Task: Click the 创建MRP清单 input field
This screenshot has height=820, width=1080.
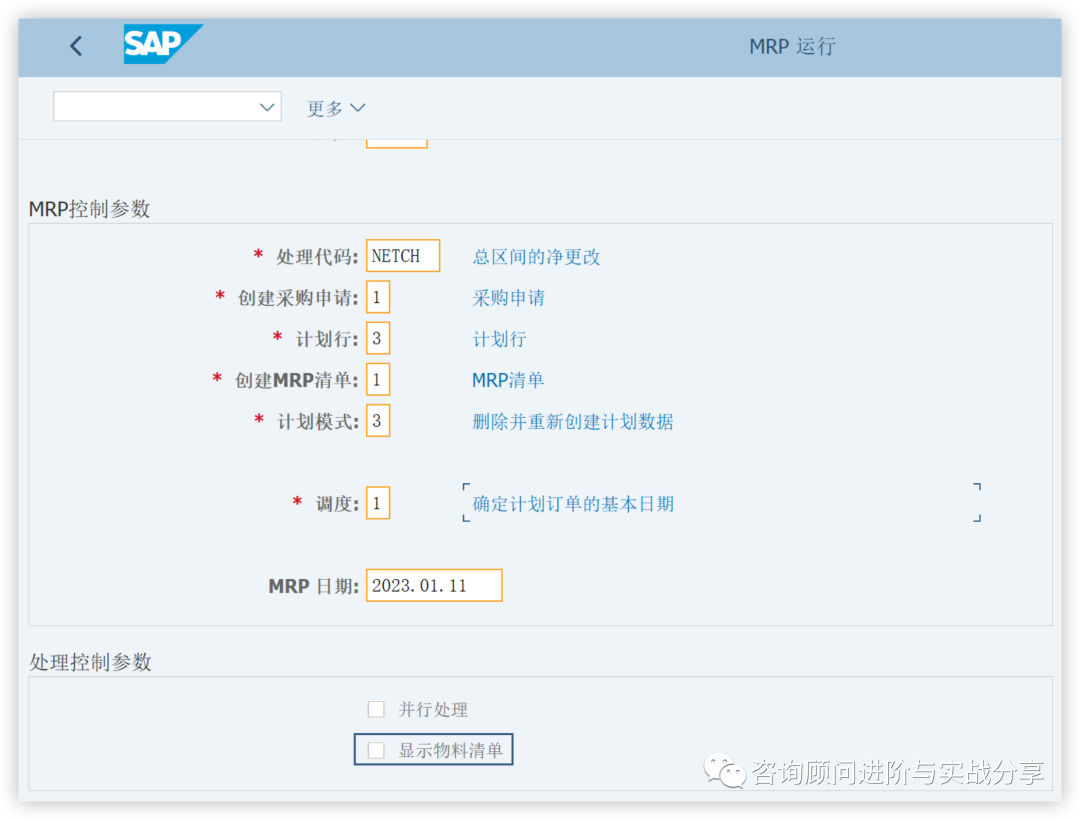Action: click(x=377, y=380)
